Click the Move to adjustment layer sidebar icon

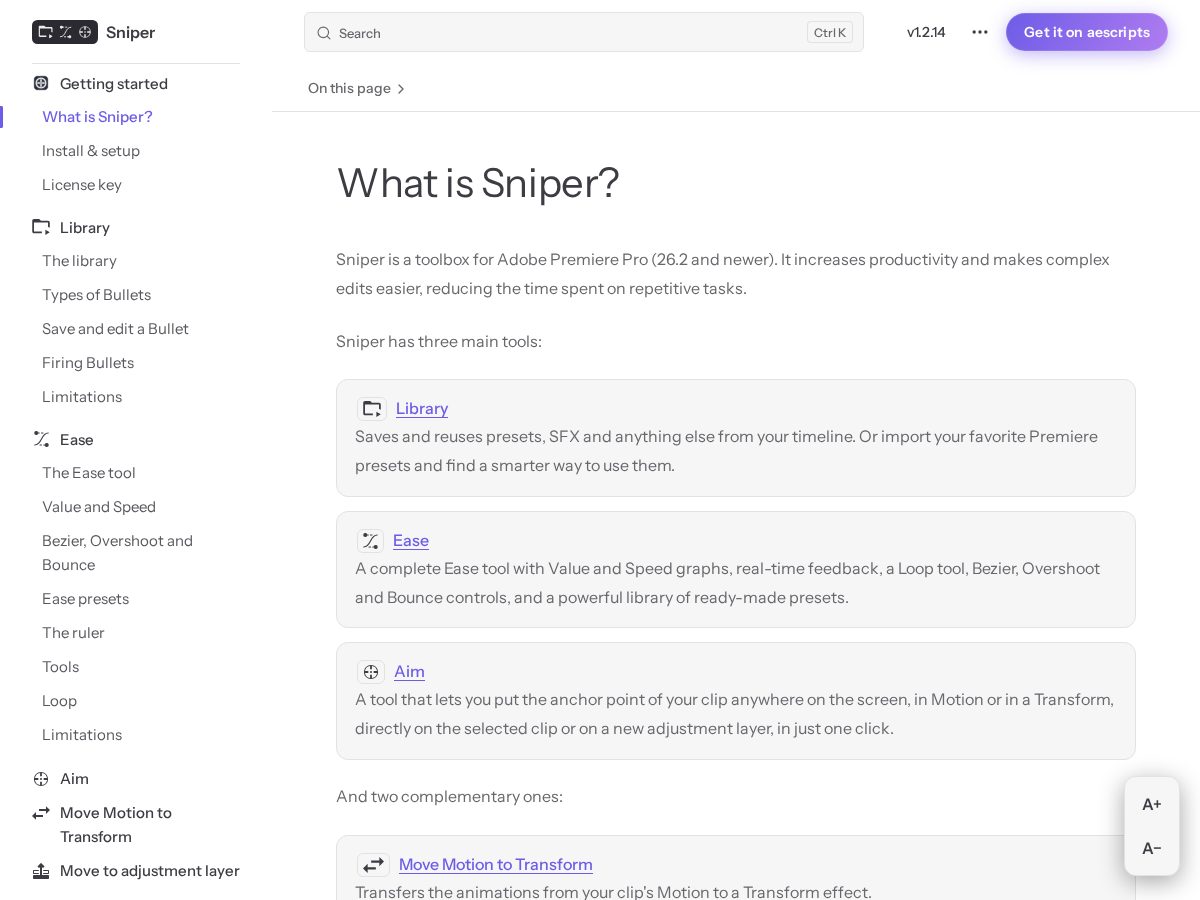[x=41, y=870]
